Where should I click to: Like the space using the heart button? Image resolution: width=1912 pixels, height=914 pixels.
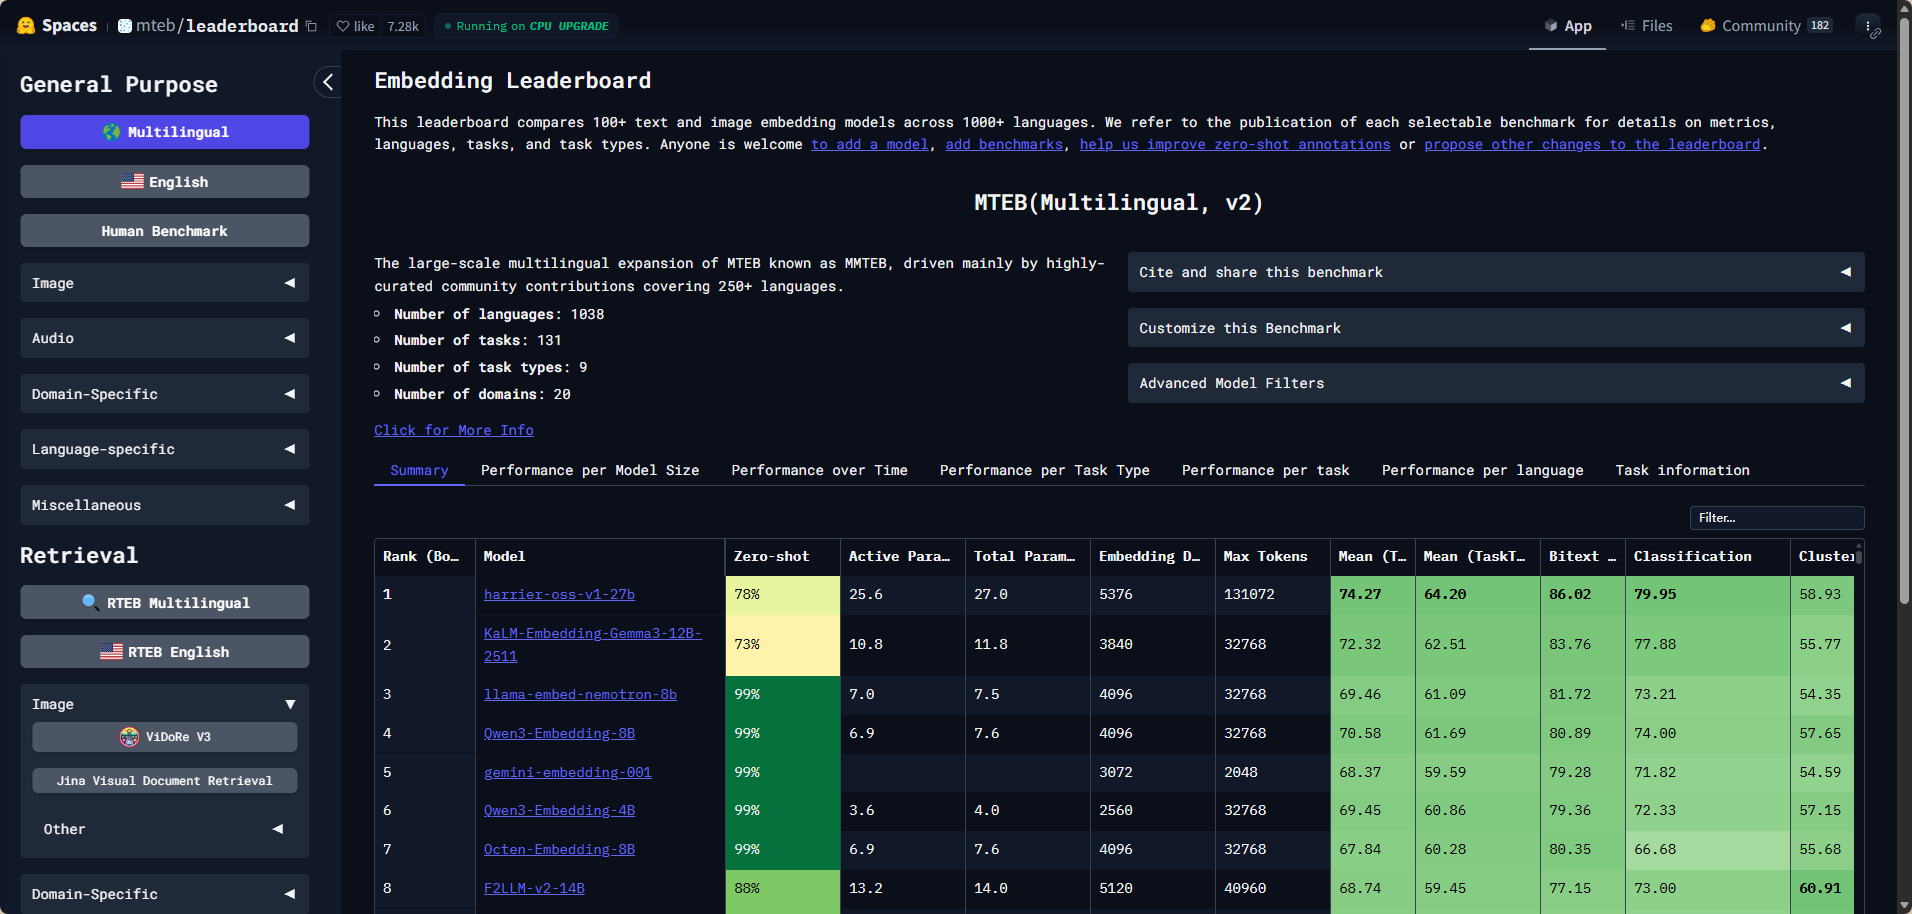[355, 26]
